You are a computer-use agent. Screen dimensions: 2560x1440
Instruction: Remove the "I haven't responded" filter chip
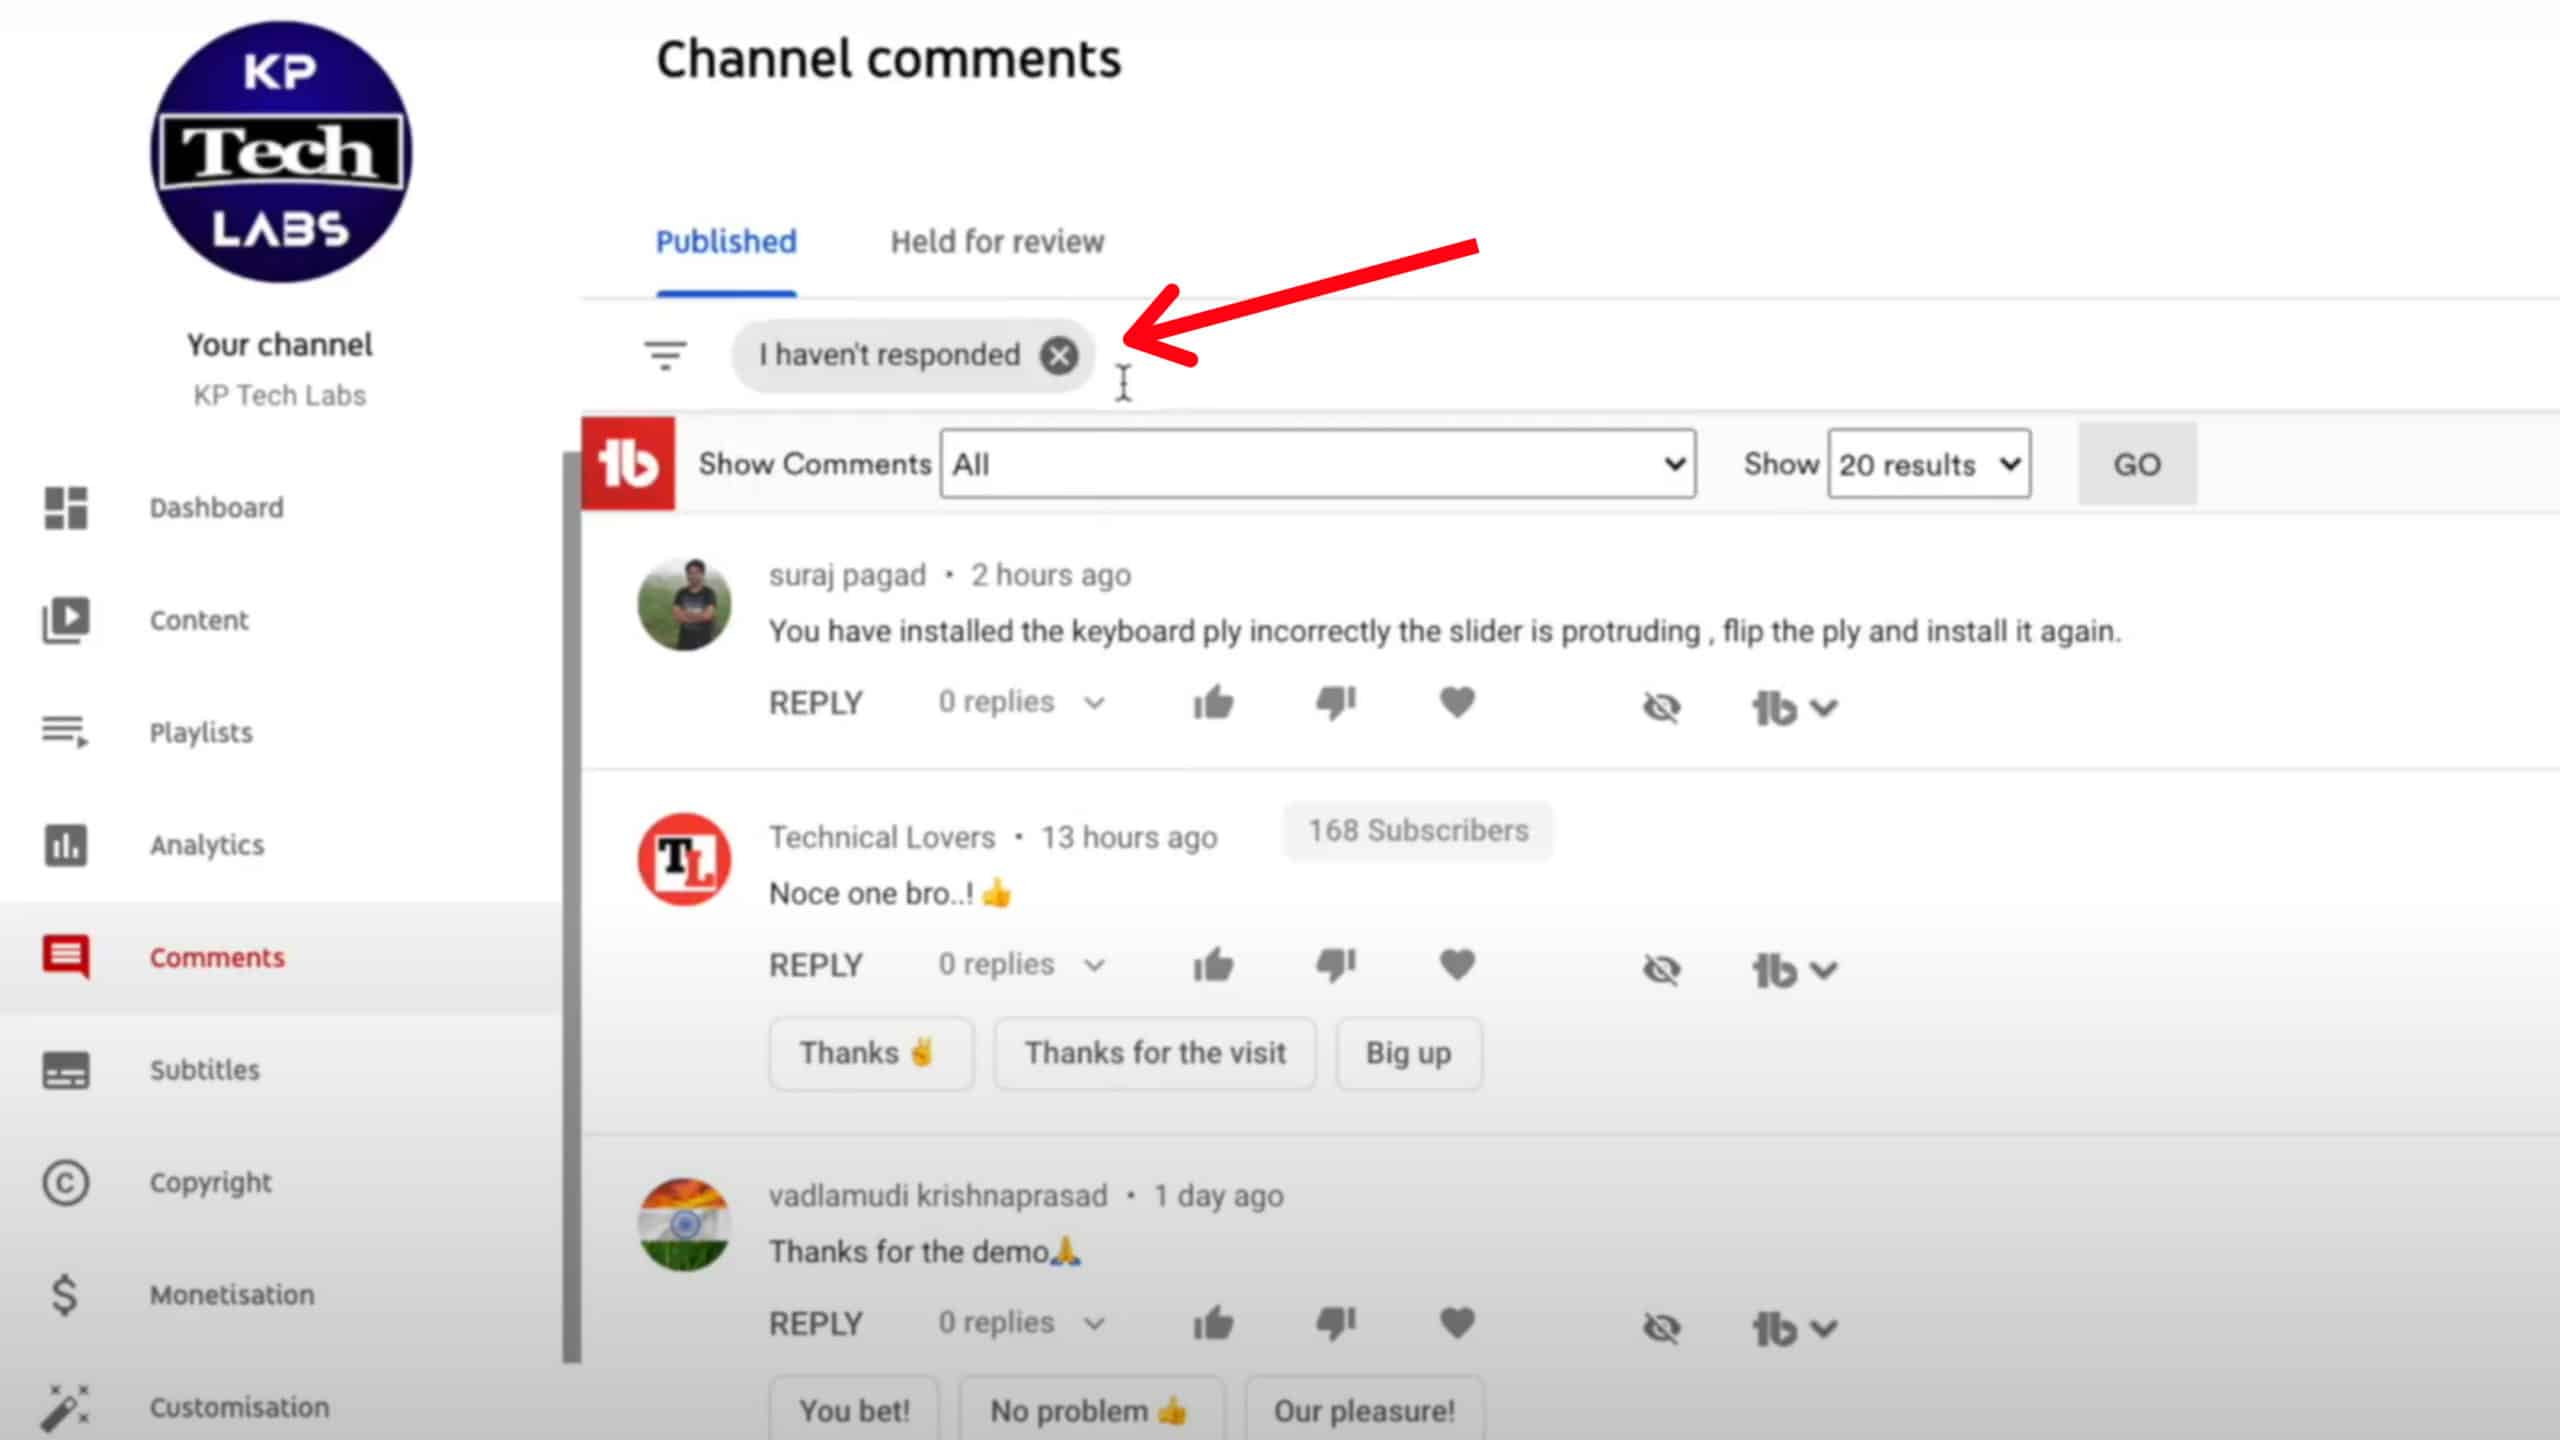point(1058,355)
